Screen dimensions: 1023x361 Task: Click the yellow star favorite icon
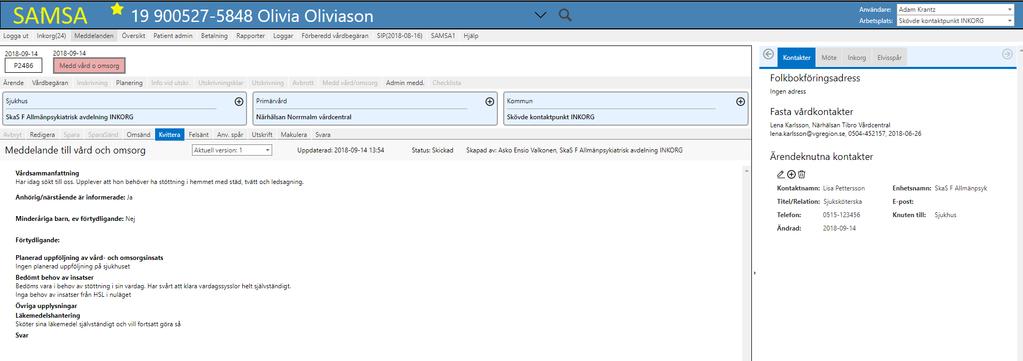pos(117,8)
